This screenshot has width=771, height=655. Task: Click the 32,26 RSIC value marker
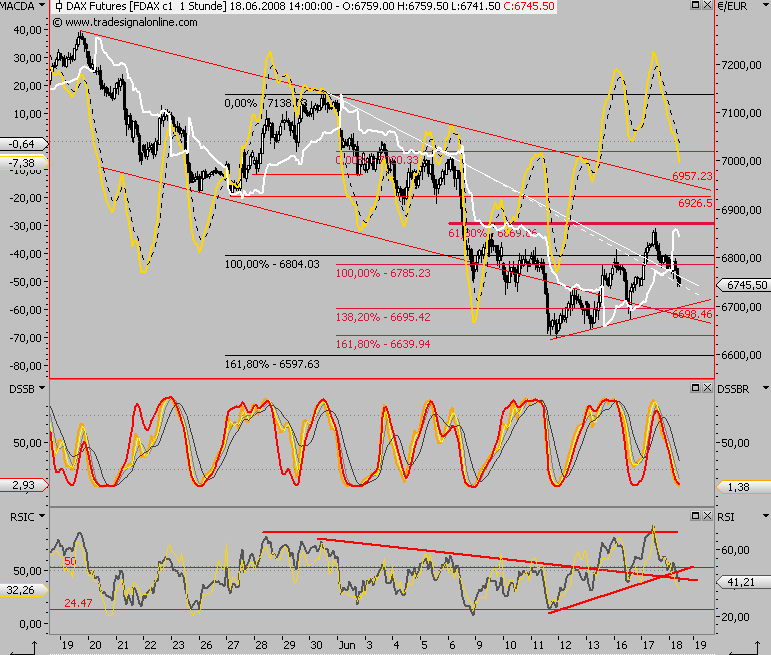coord(24,590)
